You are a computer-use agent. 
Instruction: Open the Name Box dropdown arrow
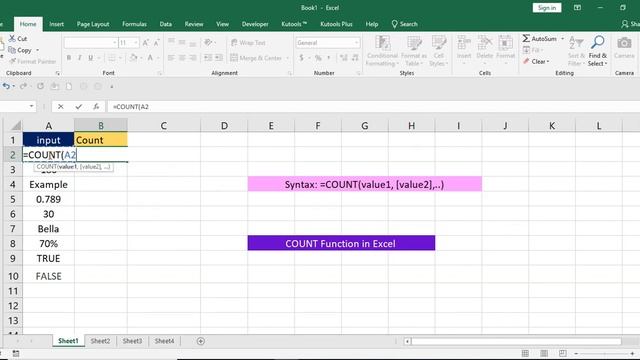point(31,107)
